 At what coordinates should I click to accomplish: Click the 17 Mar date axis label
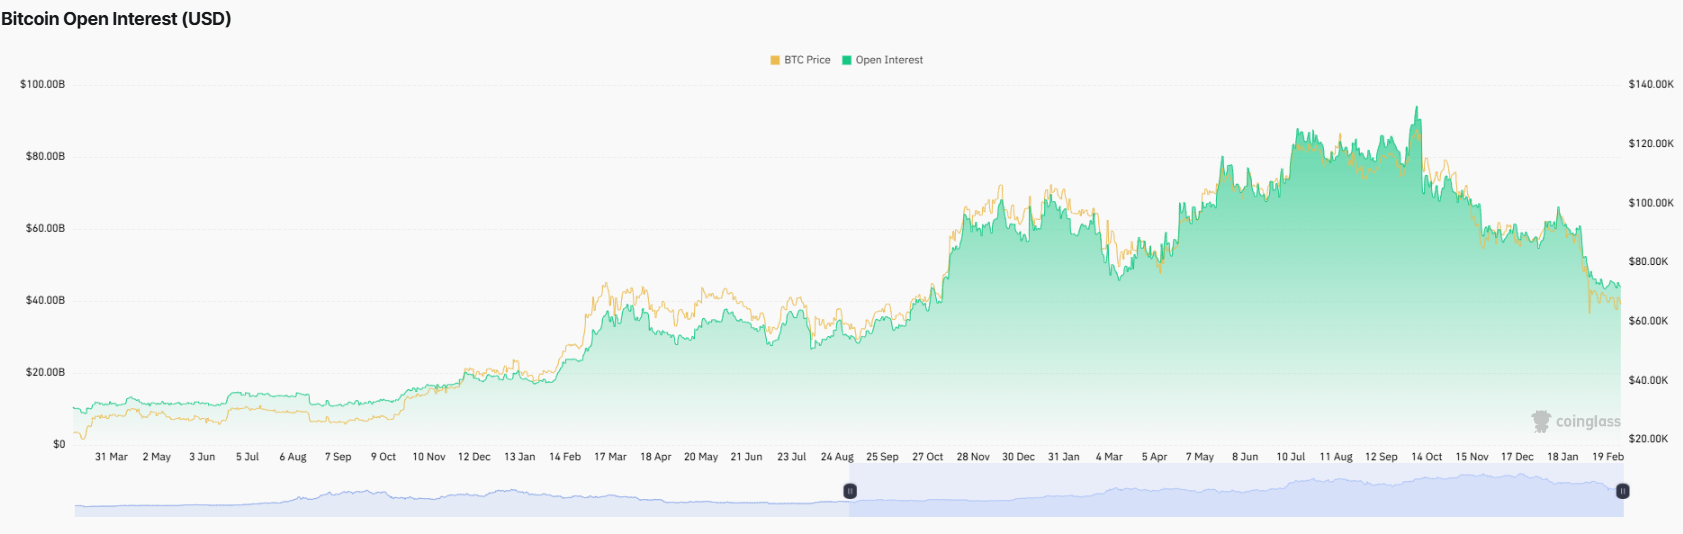pyautogui.click(x=610, y=457)
